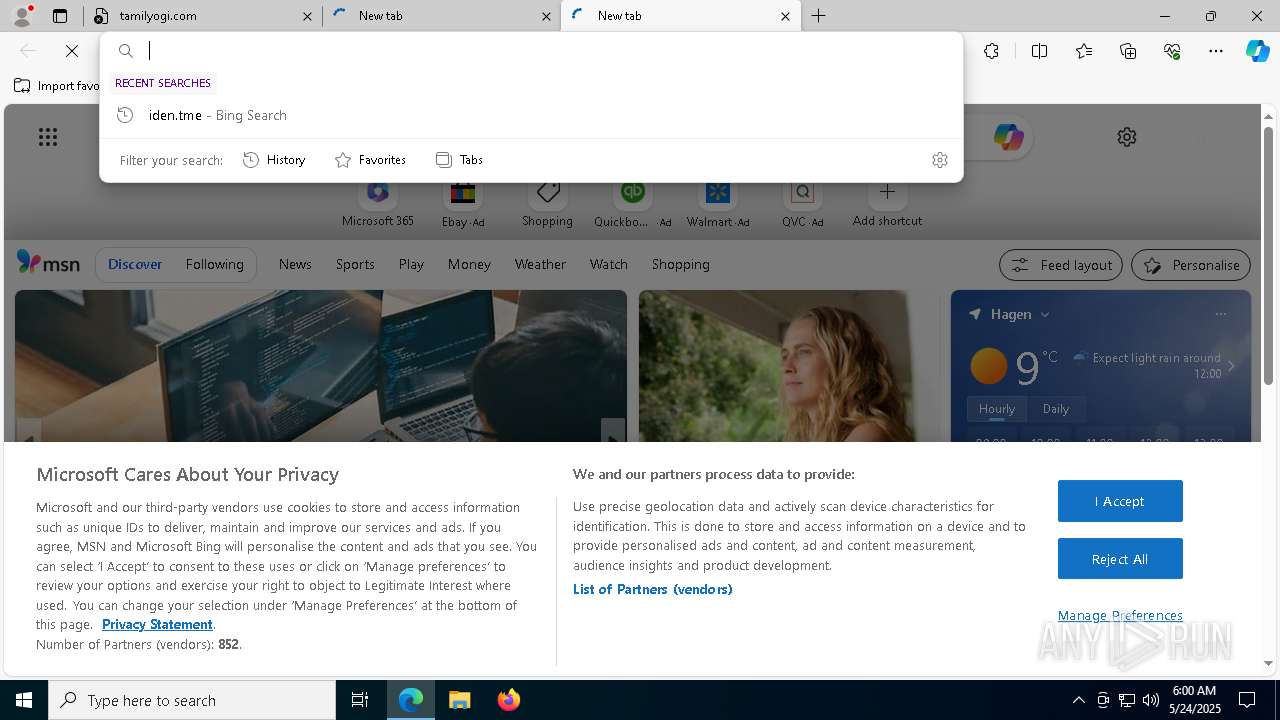Filter search by History
The height and width of the screenshot is (720, 1280).
tap(274, 160)
